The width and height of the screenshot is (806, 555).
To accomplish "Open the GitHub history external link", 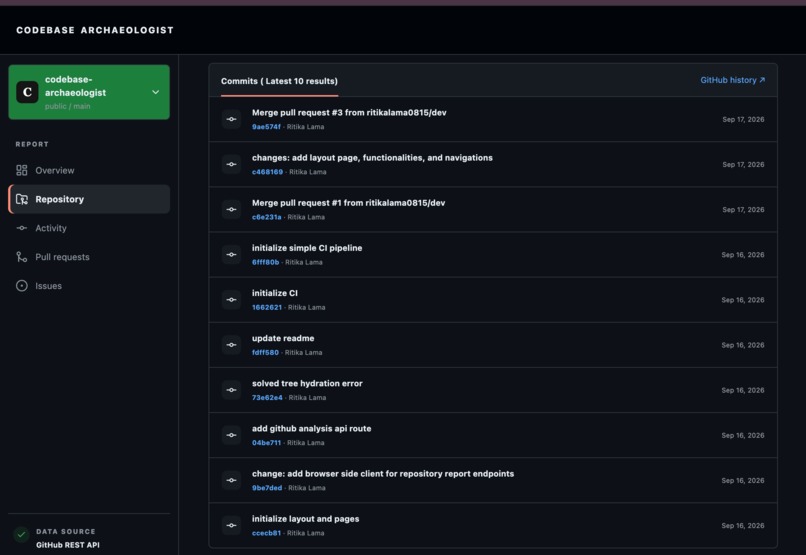I will [x=732, y=80].
